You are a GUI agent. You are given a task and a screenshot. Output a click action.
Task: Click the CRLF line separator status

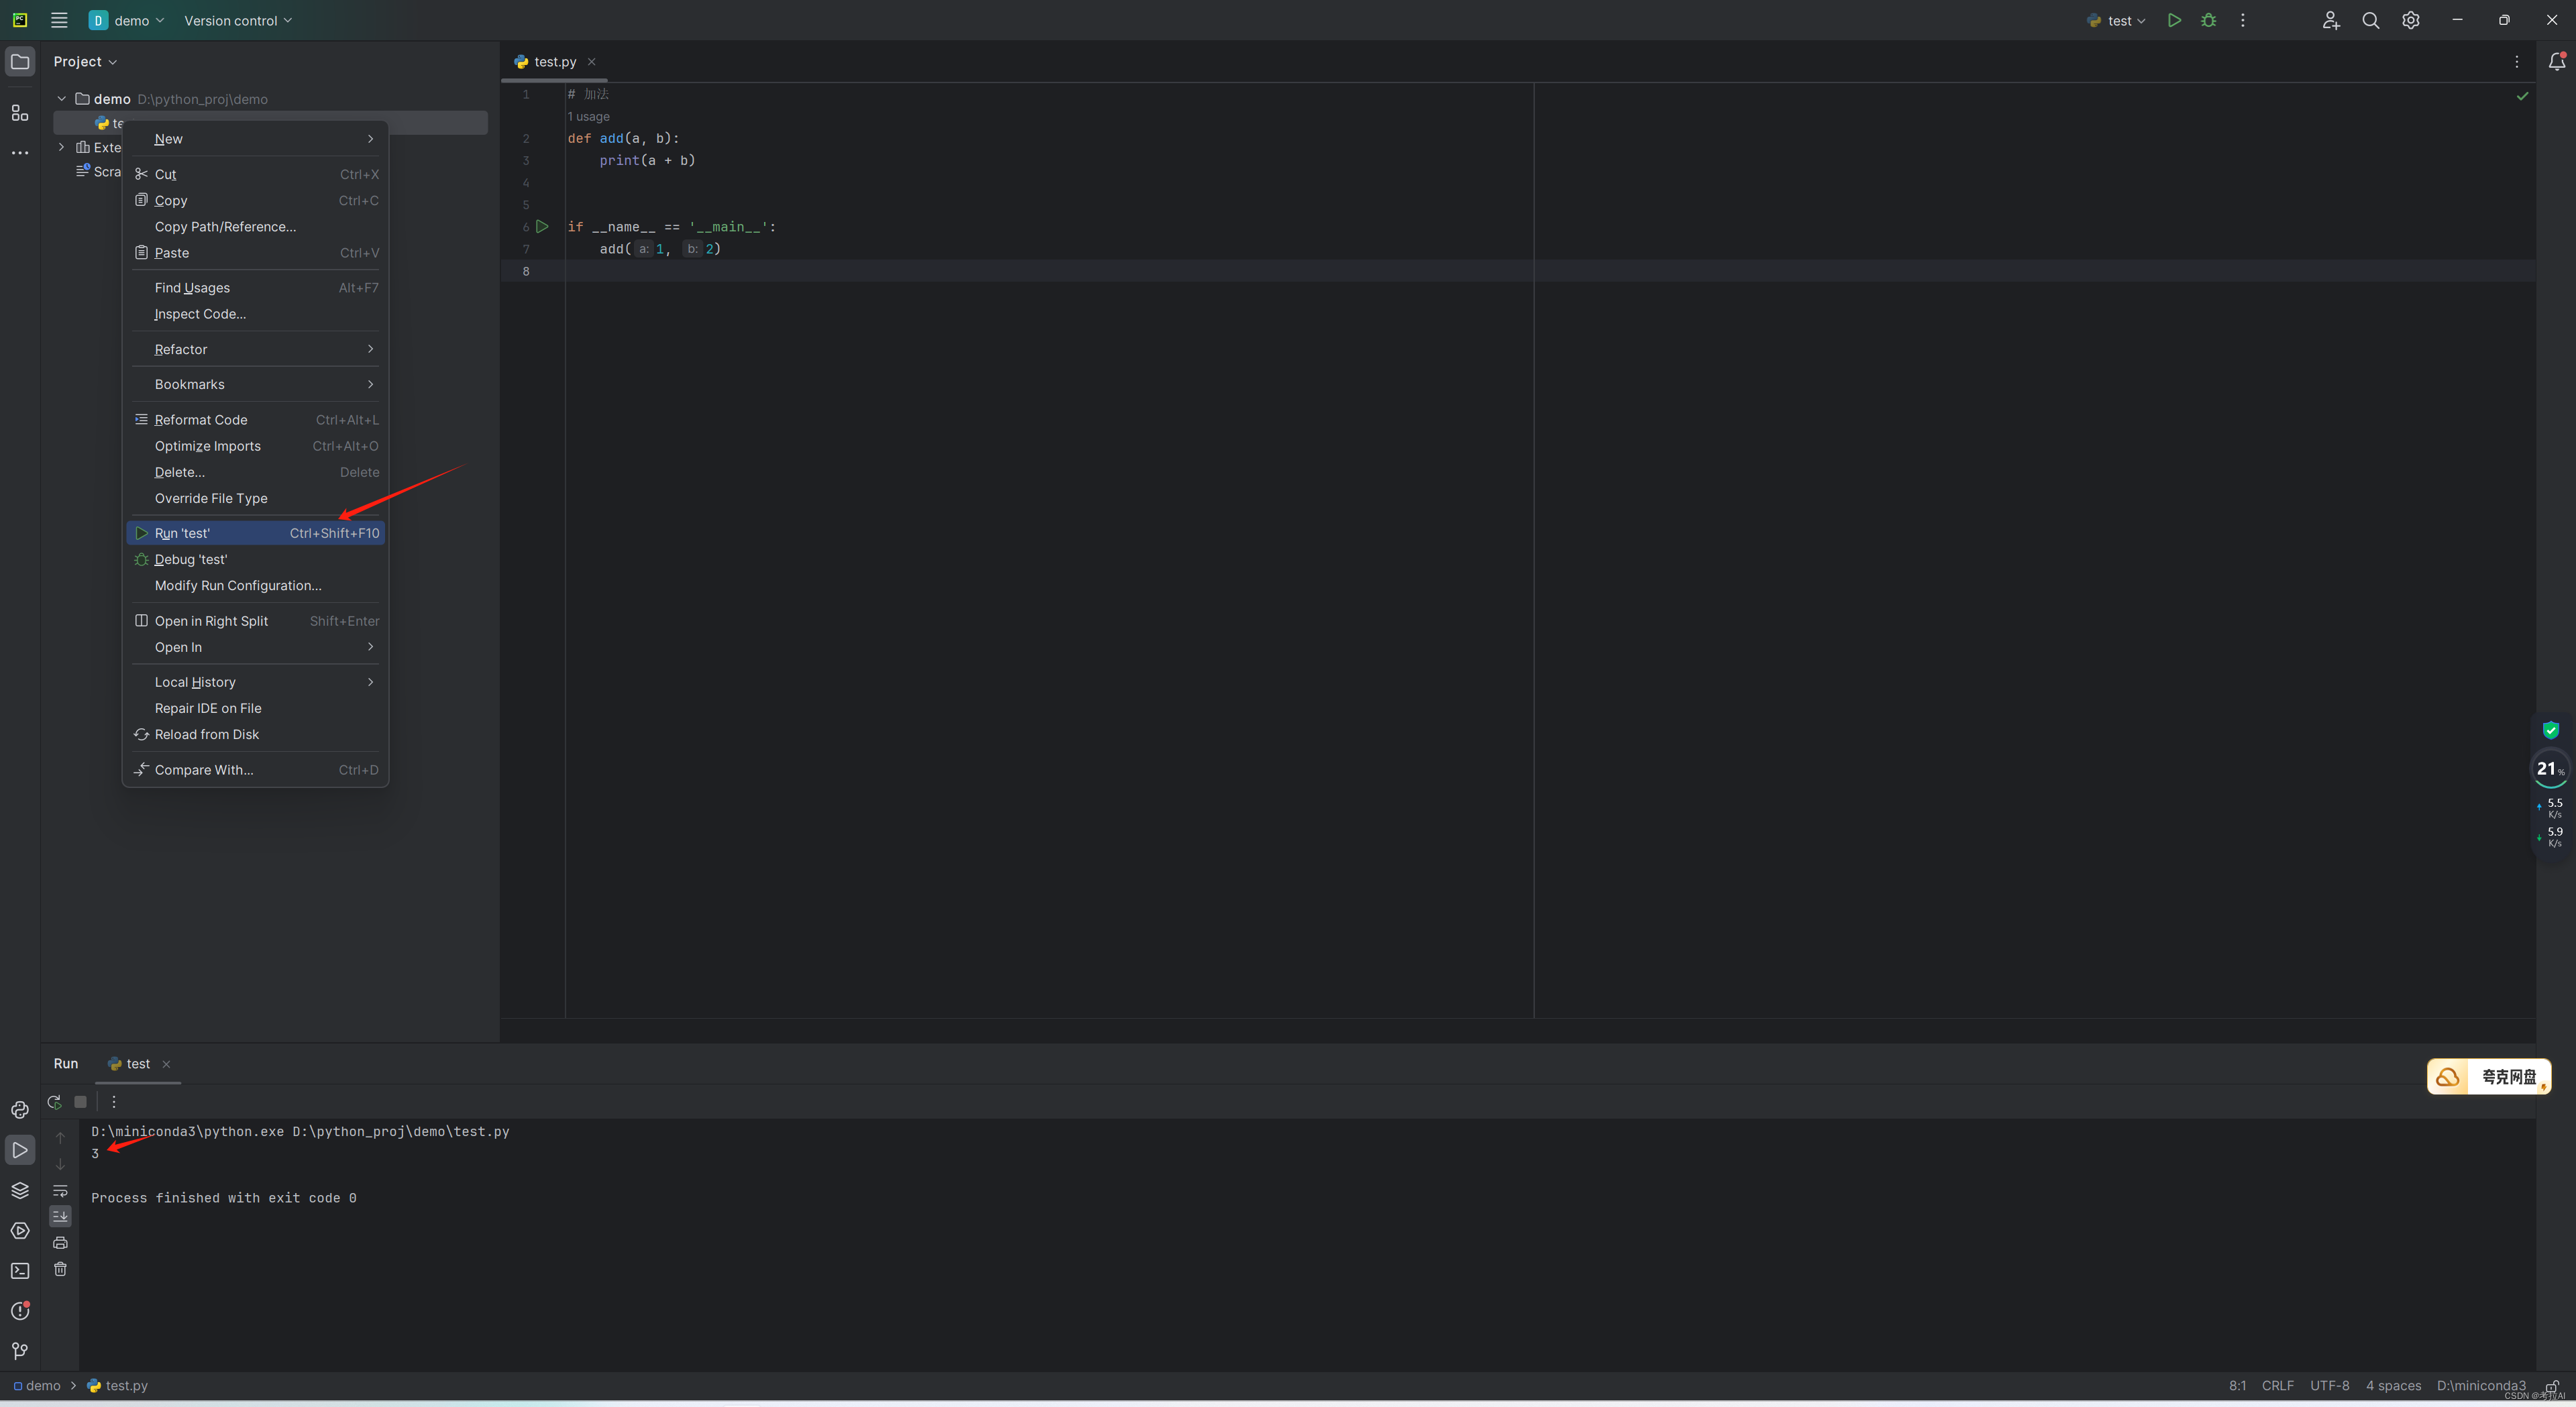(x=2277, y=1385)
